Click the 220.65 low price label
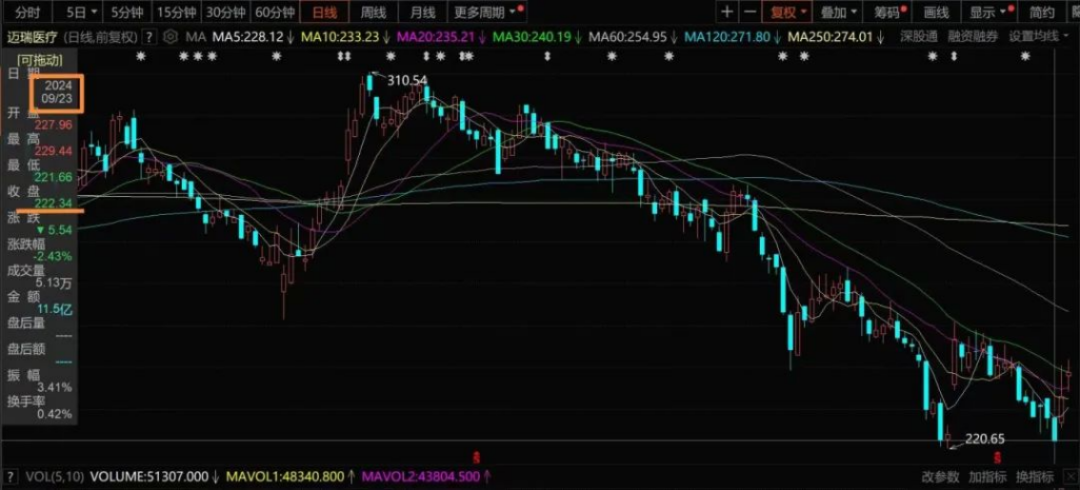 click(985, 438)
